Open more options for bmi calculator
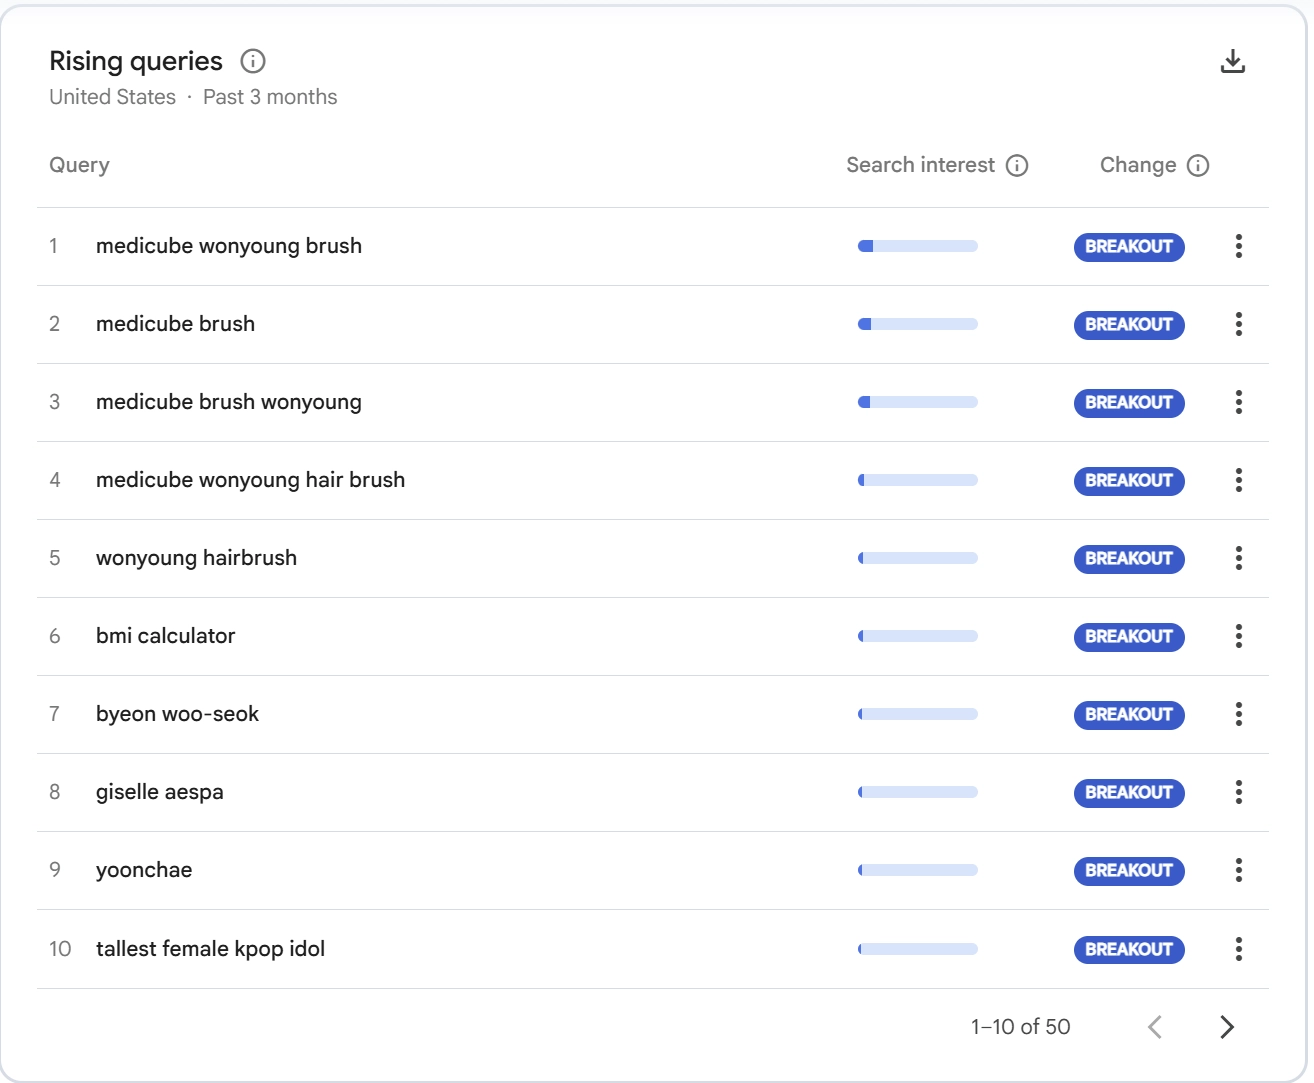This screenshot has width=1314, height=1083. coord(1239,636)
